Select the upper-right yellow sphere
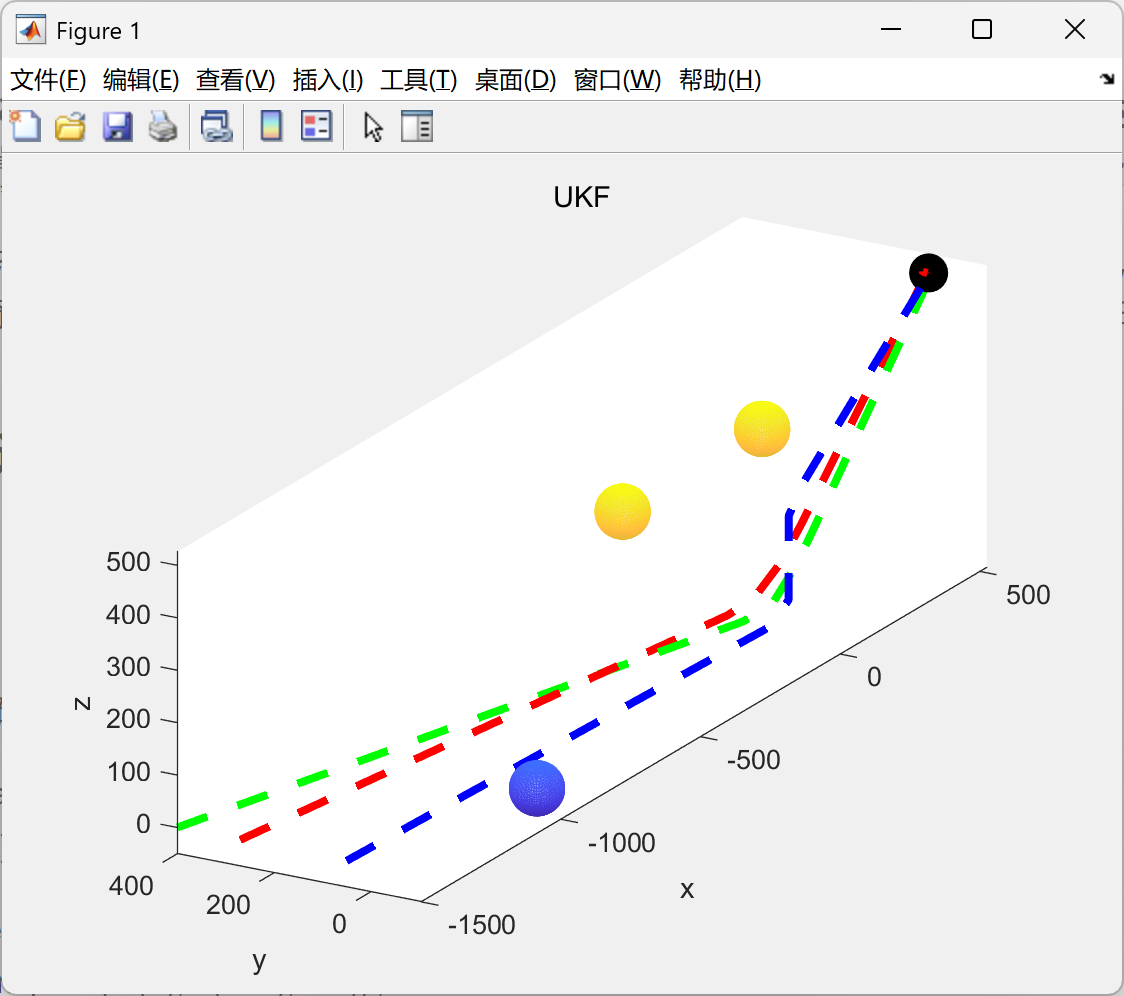Image resolution: width=1124 pixels, height=996 pixels. pyautogui.click(x=762, y=429)
